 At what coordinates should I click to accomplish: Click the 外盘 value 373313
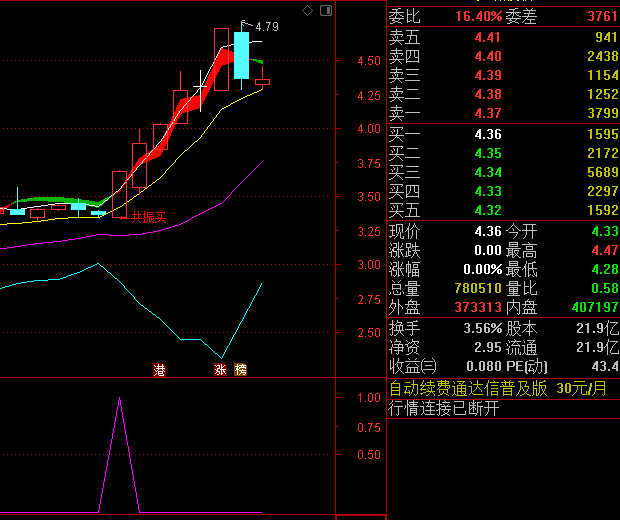tap(478, 307)
